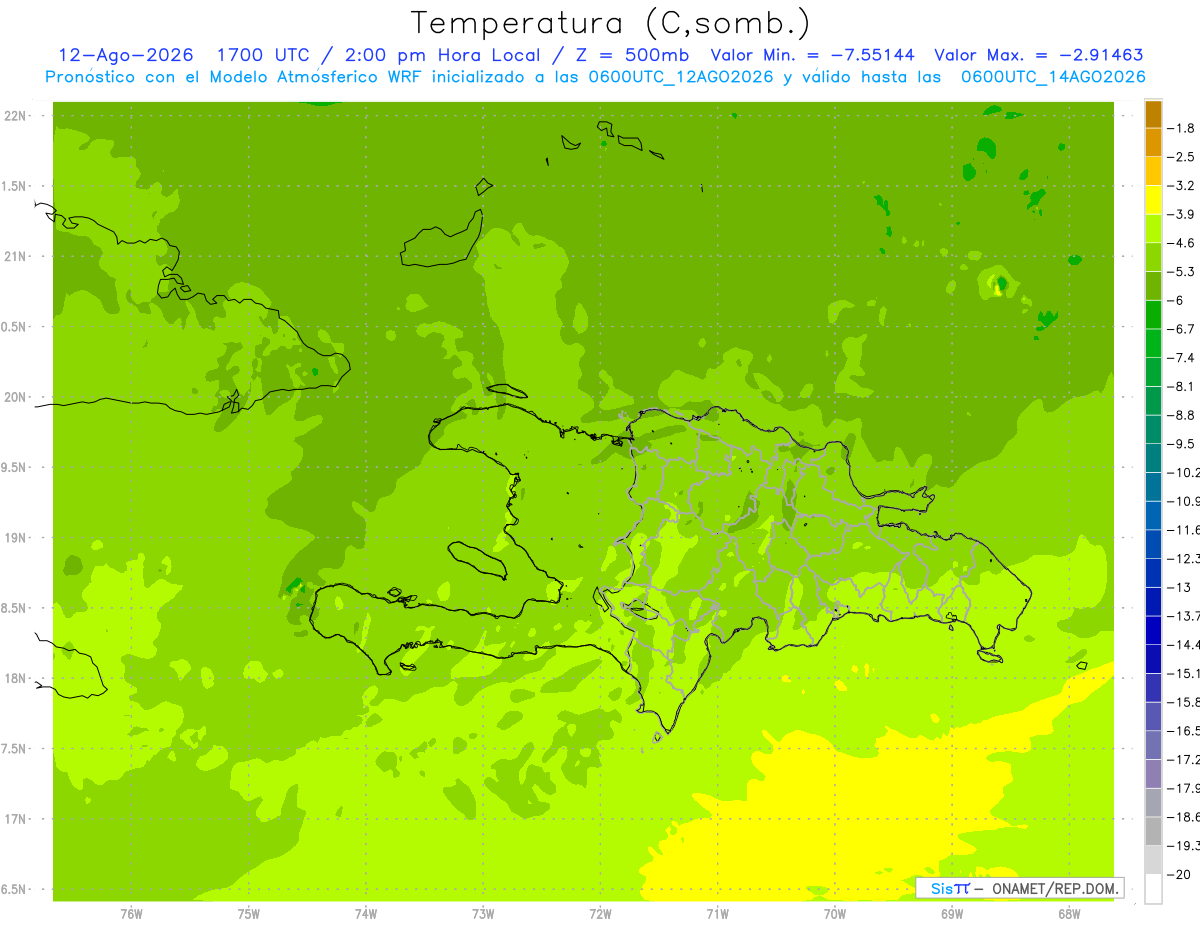Click the '18N' latitude axis label
Screen dimensions: 1200x927
[x=14, y=678]
